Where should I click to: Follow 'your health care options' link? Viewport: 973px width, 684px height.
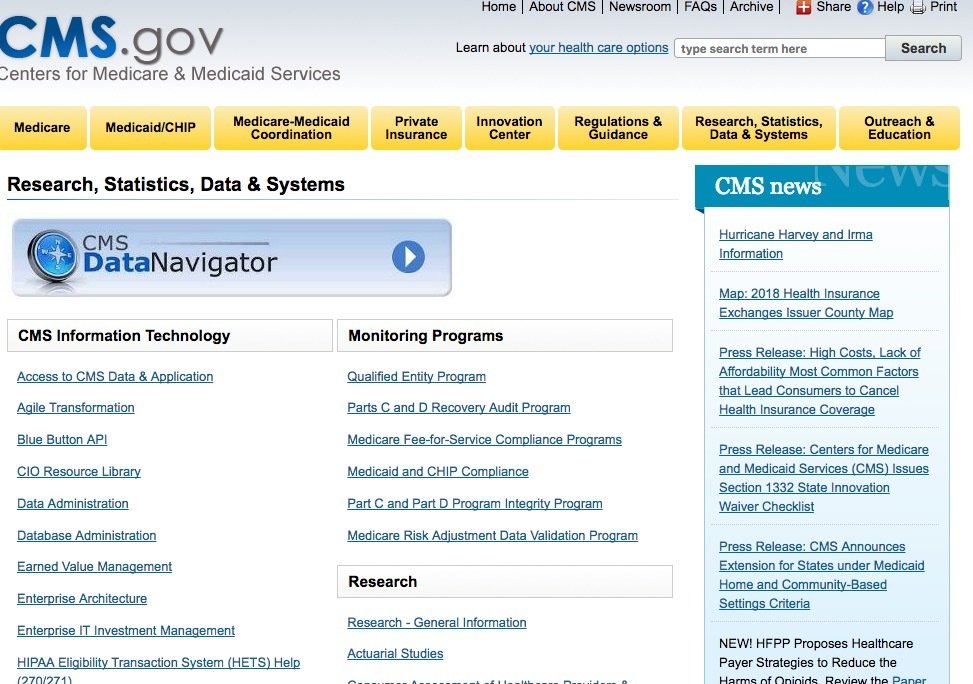pyautogui.click(x=598, y=48)
